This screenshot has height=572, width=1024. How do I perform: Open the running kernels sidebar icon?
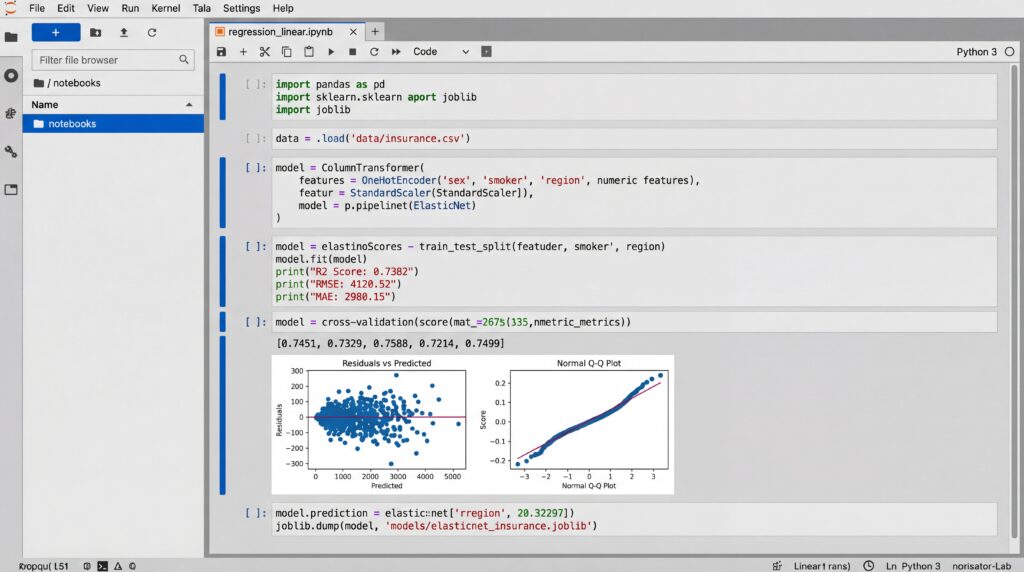tap(11, 76)
